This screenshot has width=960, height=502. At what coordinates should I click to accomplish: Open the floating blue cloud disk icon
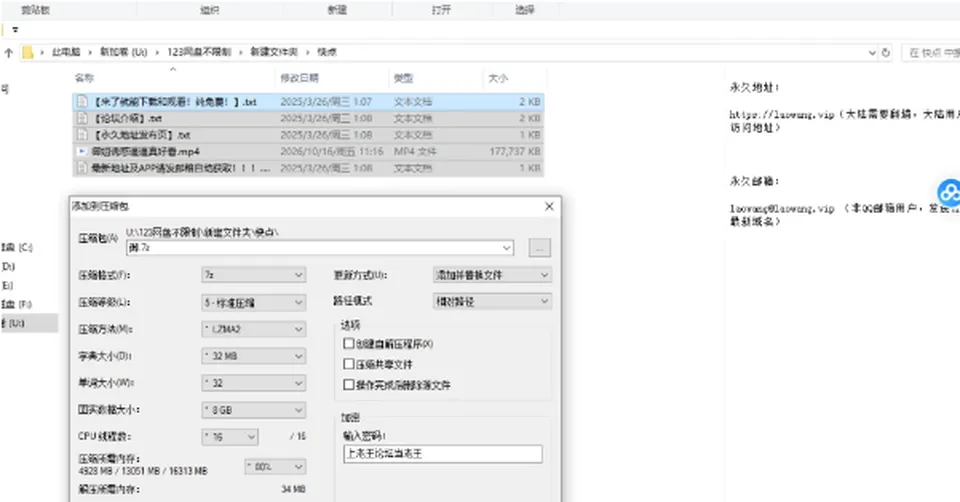pos(948,193)
